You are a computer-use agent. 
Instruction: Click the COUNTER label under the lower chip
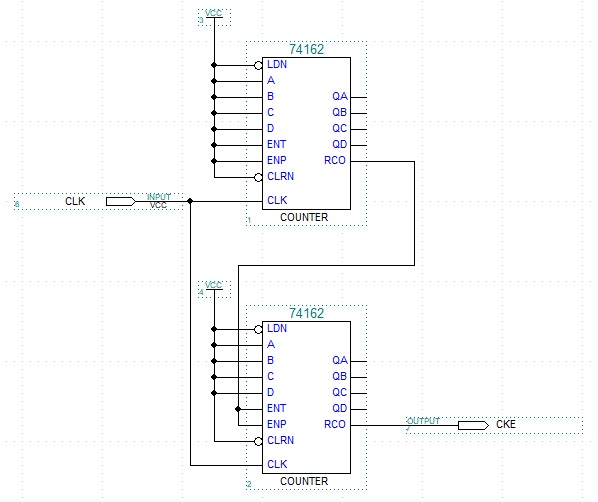(304, 481)
